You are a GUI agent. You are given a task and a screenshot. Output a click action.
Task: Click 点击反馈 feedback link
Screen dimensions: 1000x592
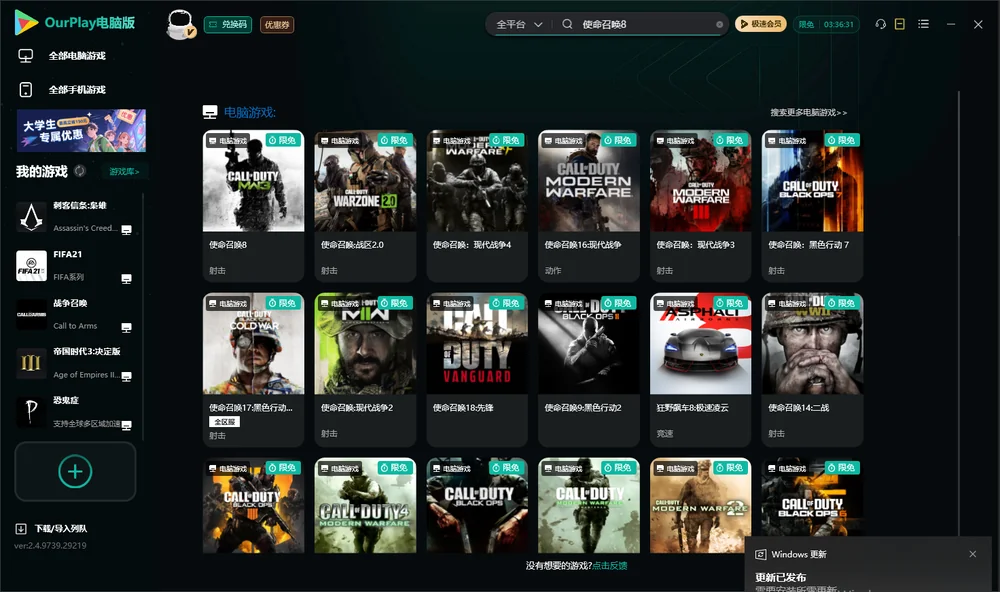[610, 566]
